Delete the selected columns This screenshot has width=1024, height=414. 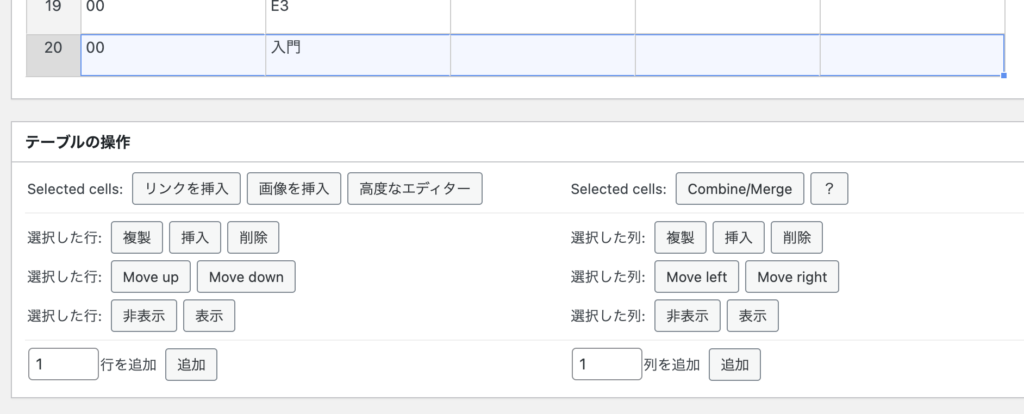click(797, 238)
